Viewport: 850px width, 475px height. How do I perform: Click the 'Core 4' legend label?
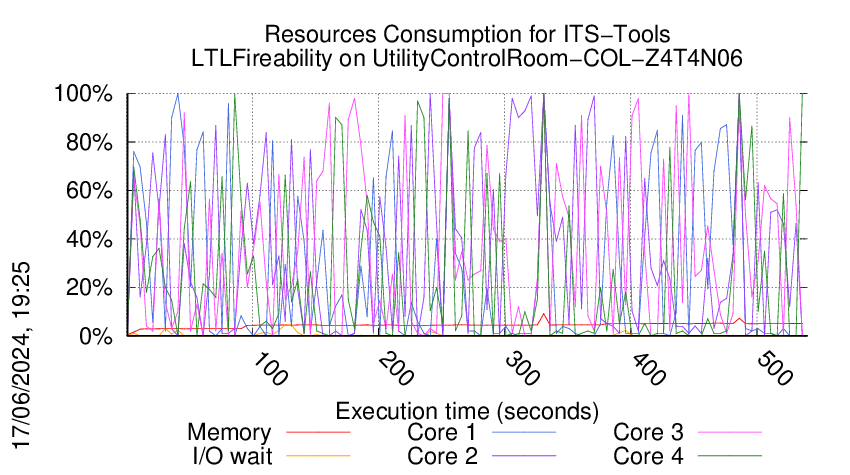tap(648, 456)
